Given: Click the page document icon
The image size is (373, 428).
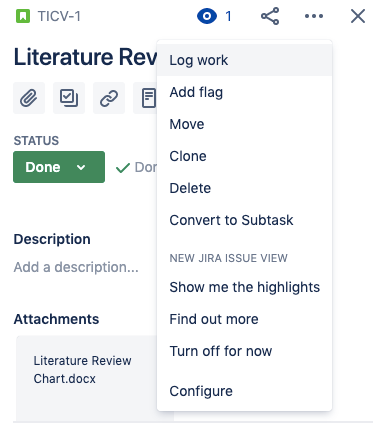Looking at the screenshot, I should (x=145, y=98).
